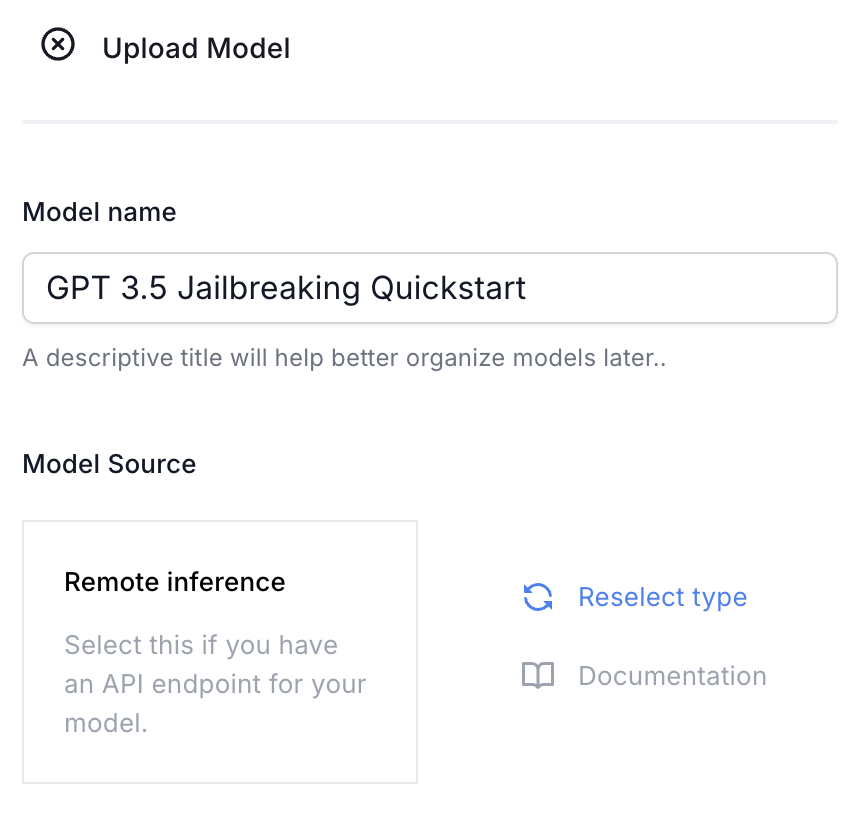Select the Remote inference card

coord(220,652)
